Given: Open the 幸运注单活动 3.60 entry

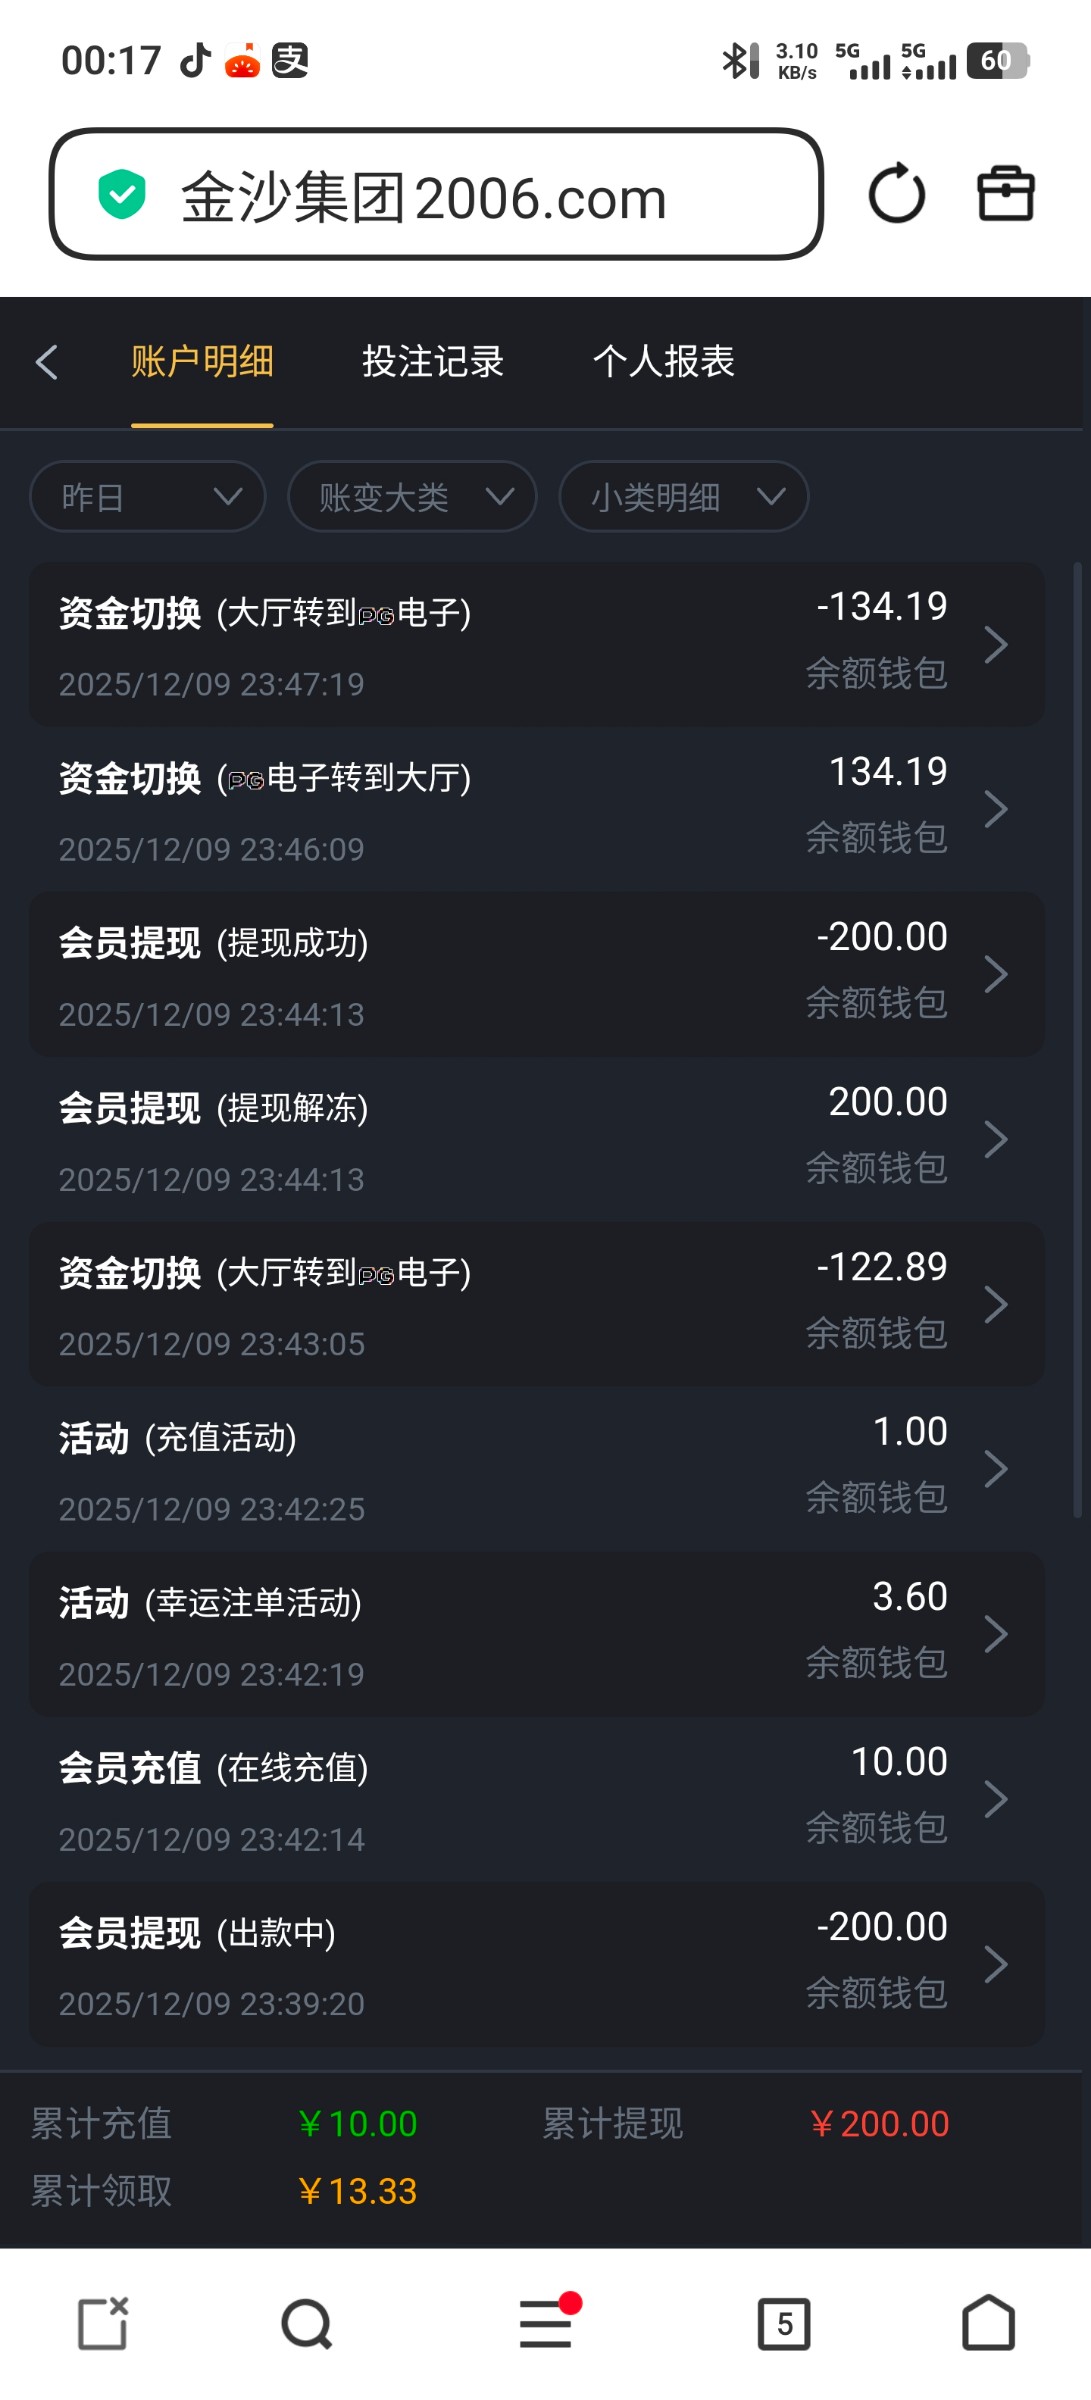Looking at the screenshot, I should [x=536, y=1634].
